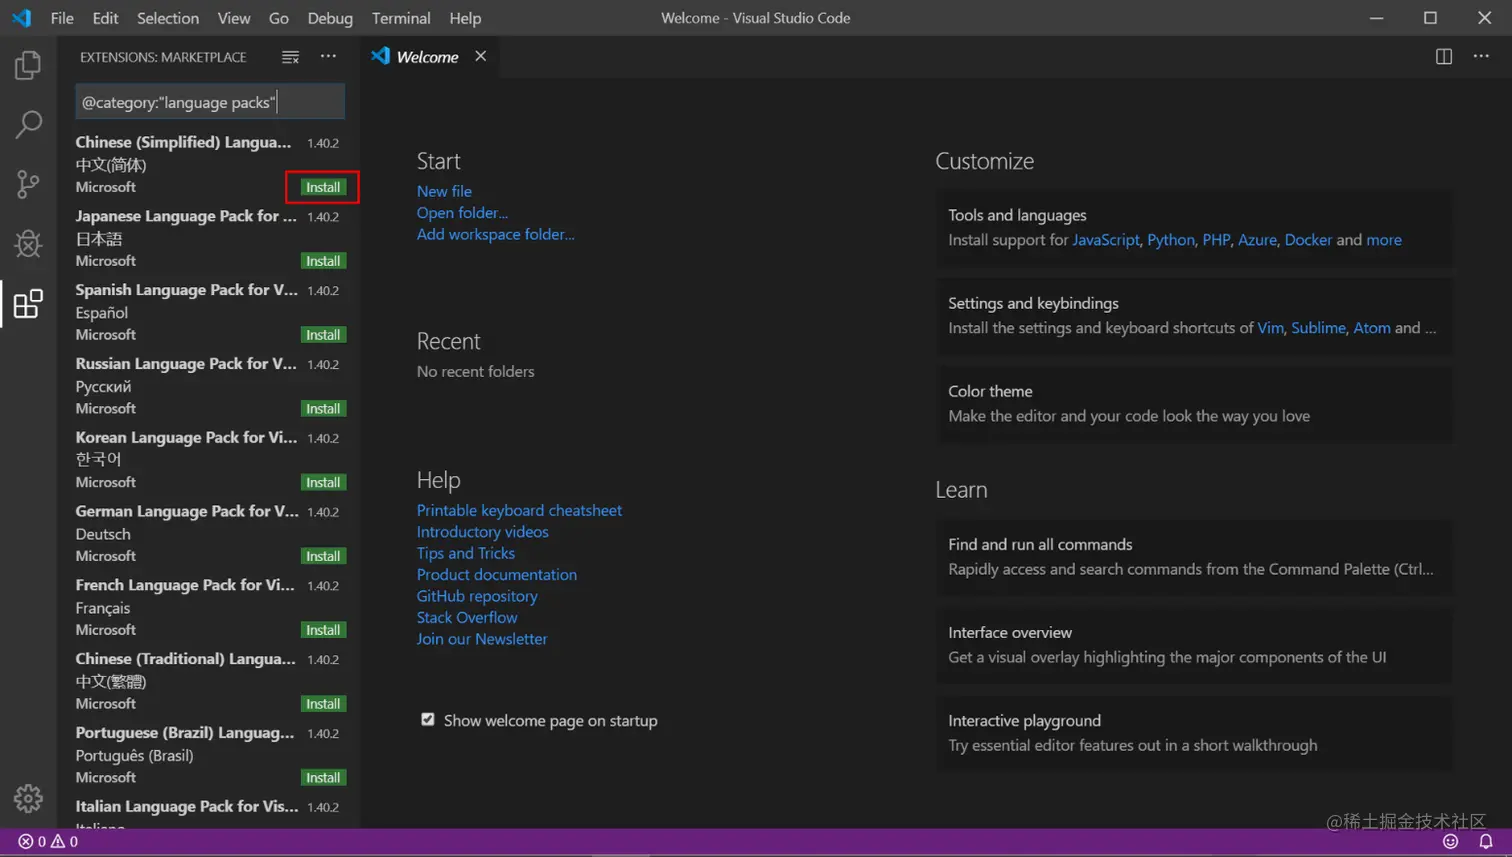Open the feedback smiley in status bar
The image size is (1512, 857).
[x=1450, y=842]
